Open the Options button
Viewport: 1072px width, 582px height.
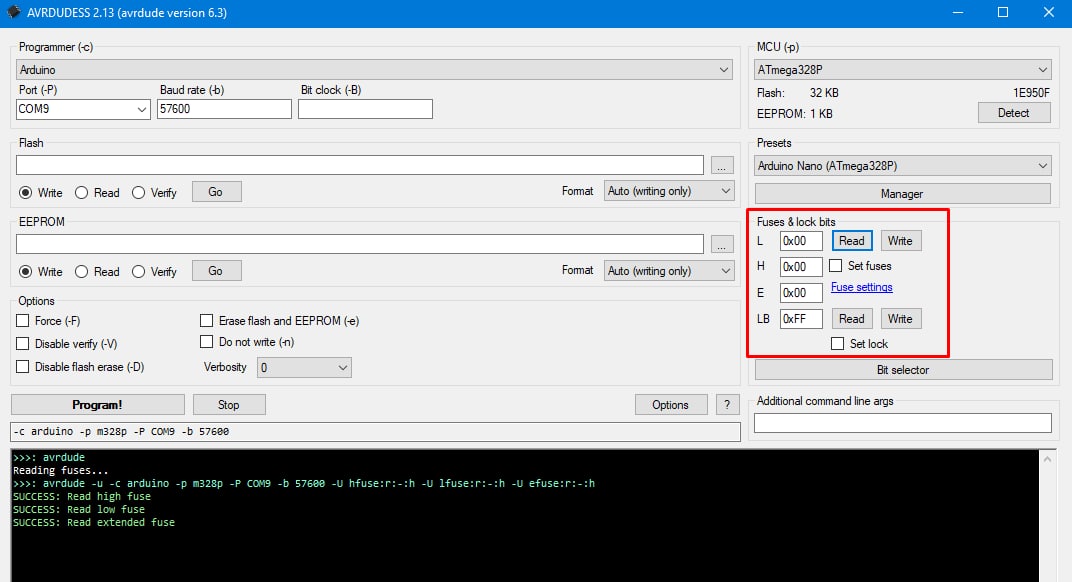[x=671, y=405]
